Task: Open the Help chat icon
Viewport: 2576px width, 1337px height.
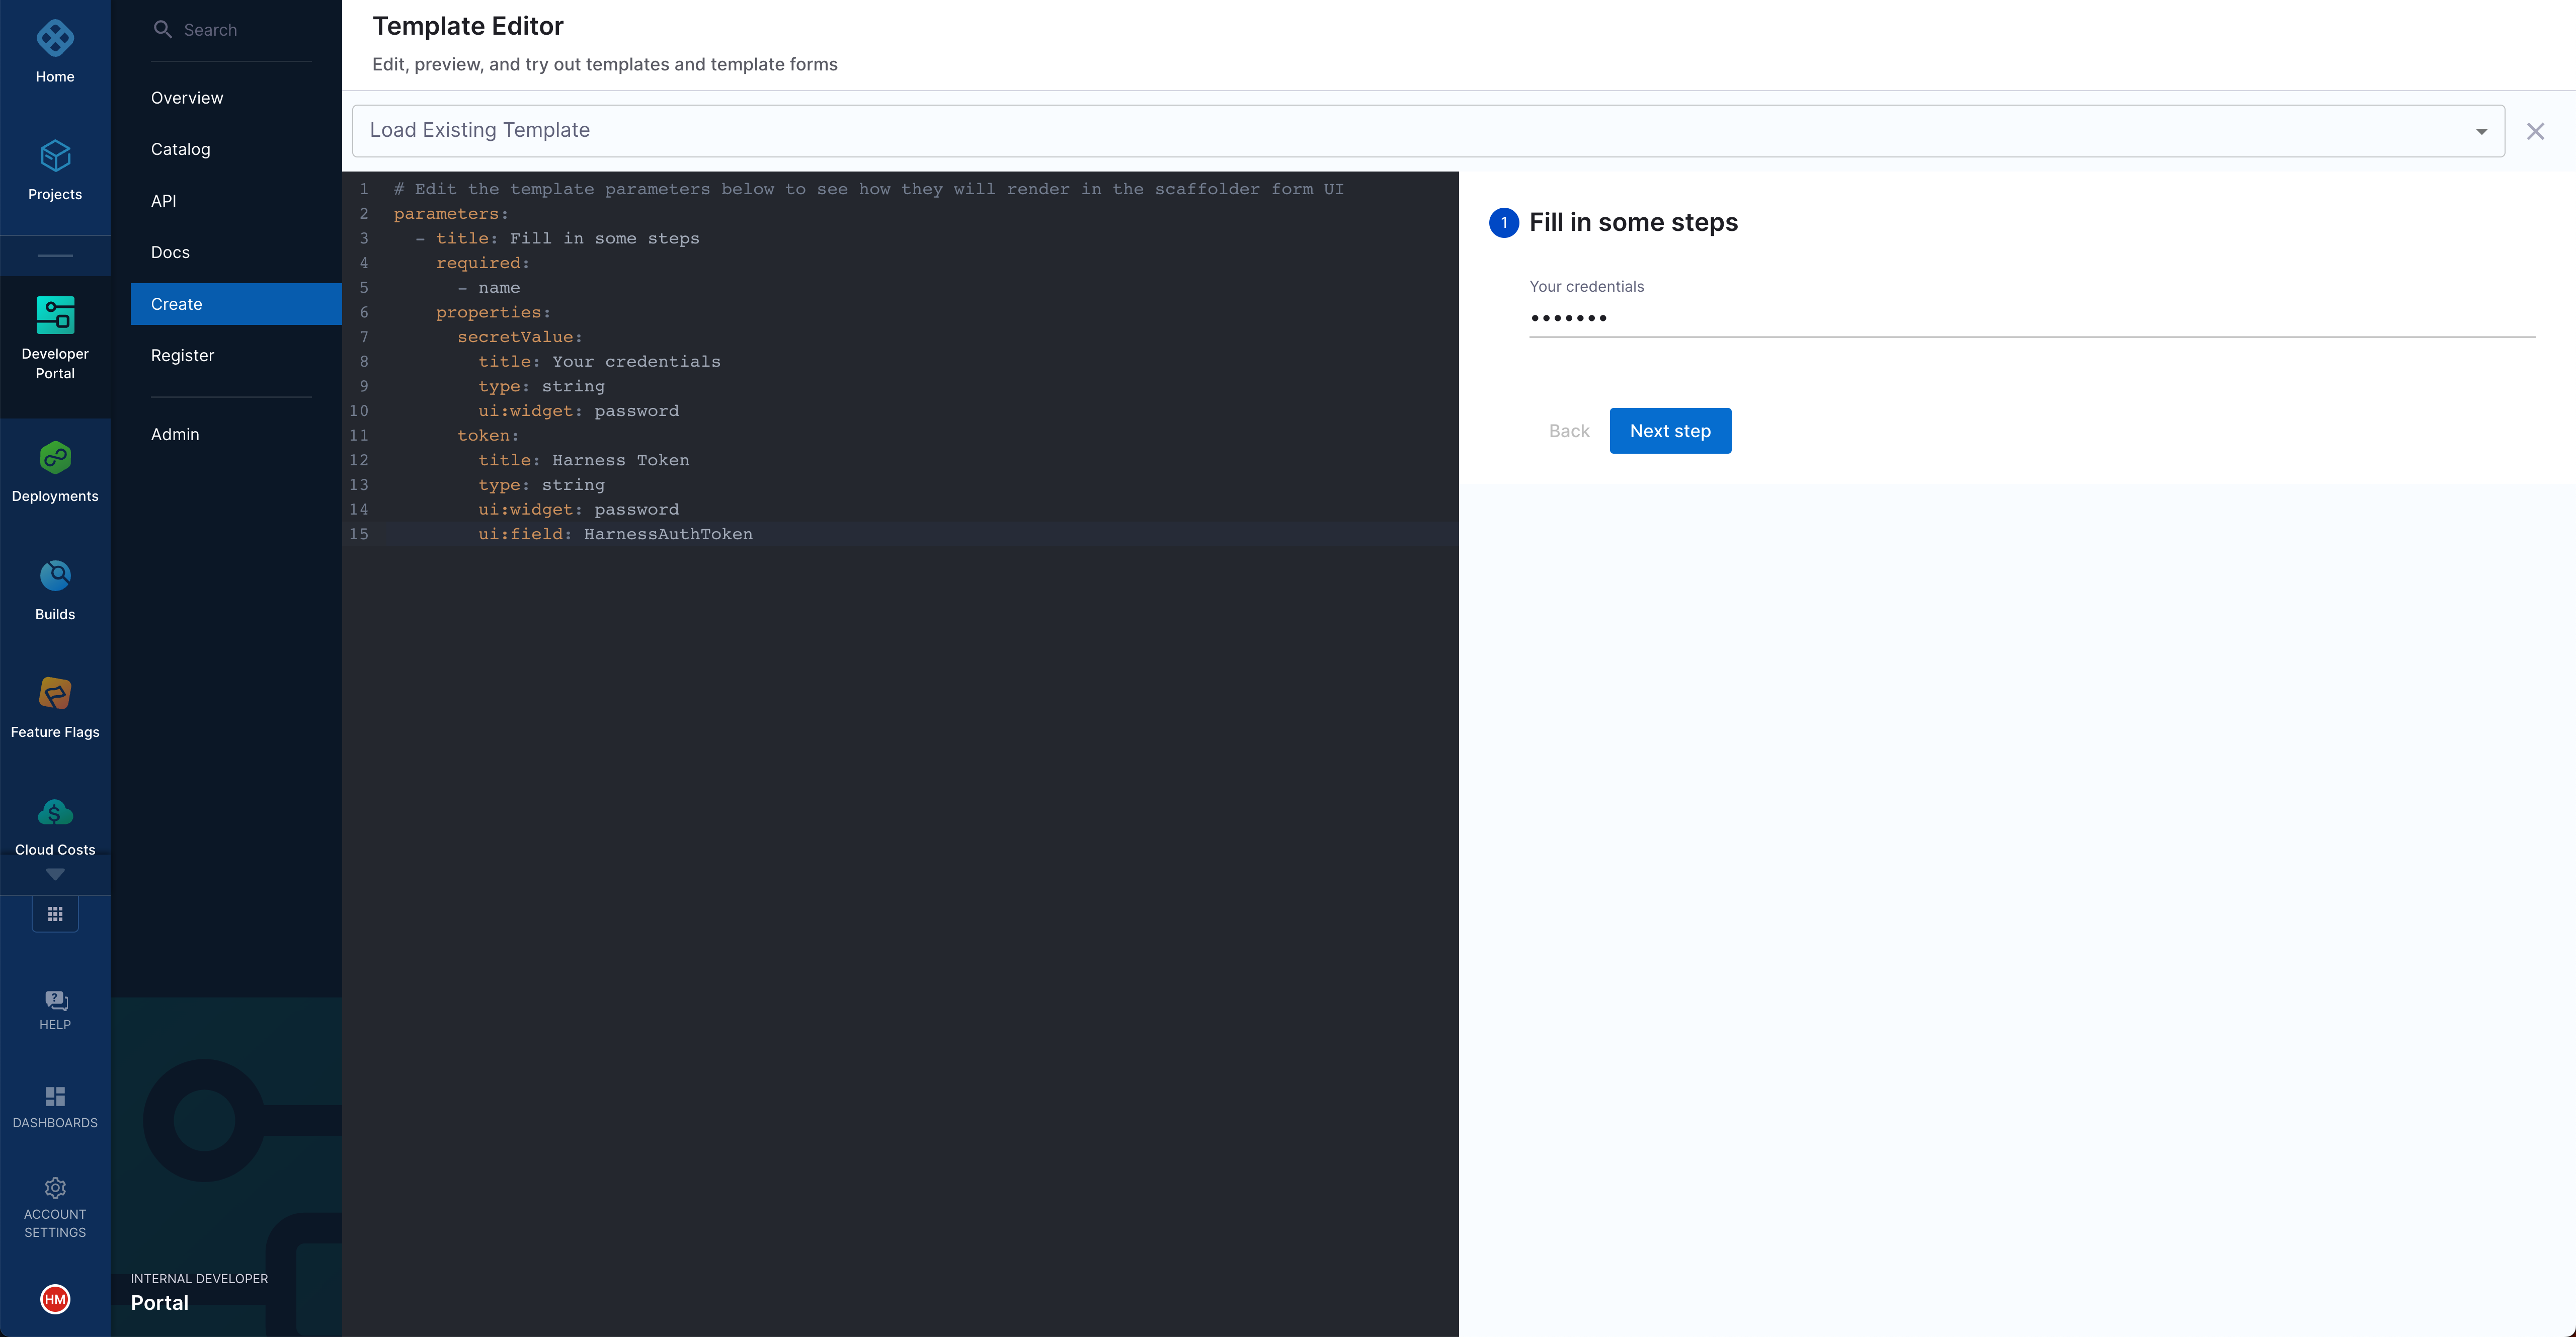Action: click(x=55, y=1001)
